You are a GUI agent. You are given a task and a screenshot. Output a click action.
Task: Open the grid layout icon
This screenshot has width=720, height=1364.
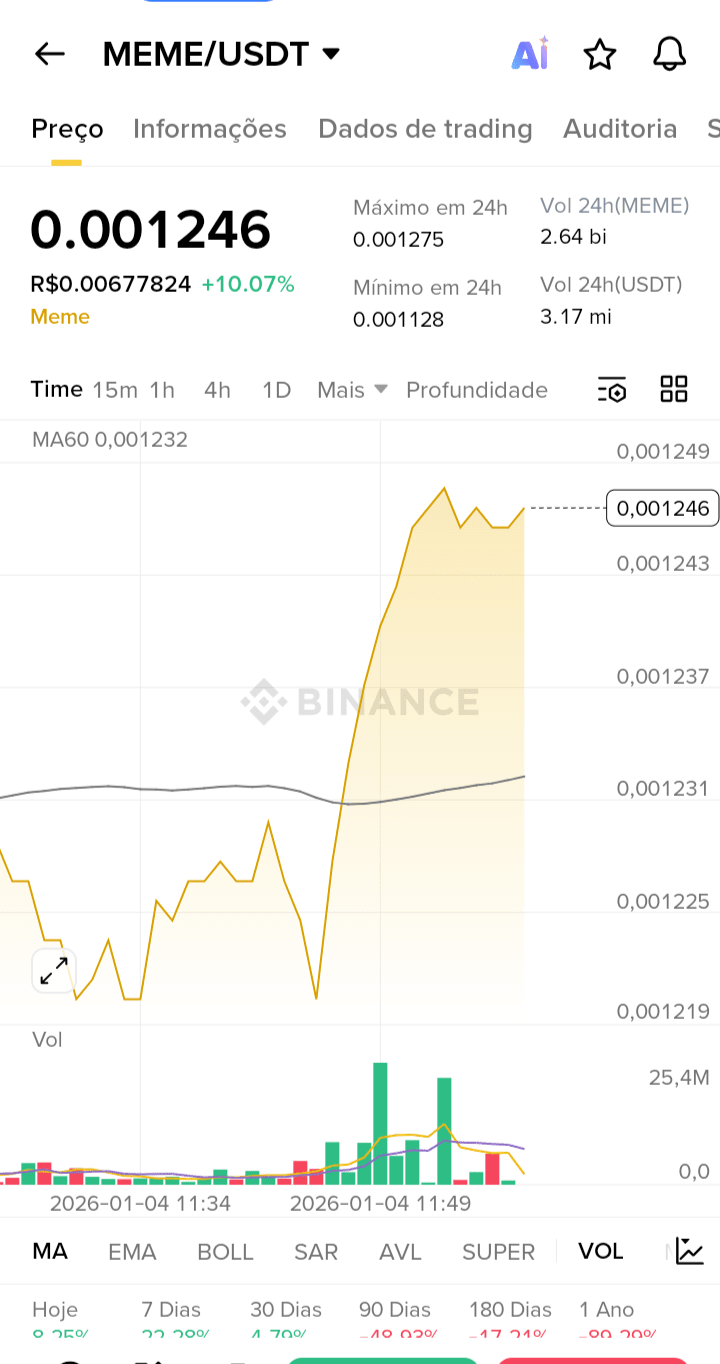[674, 390]
